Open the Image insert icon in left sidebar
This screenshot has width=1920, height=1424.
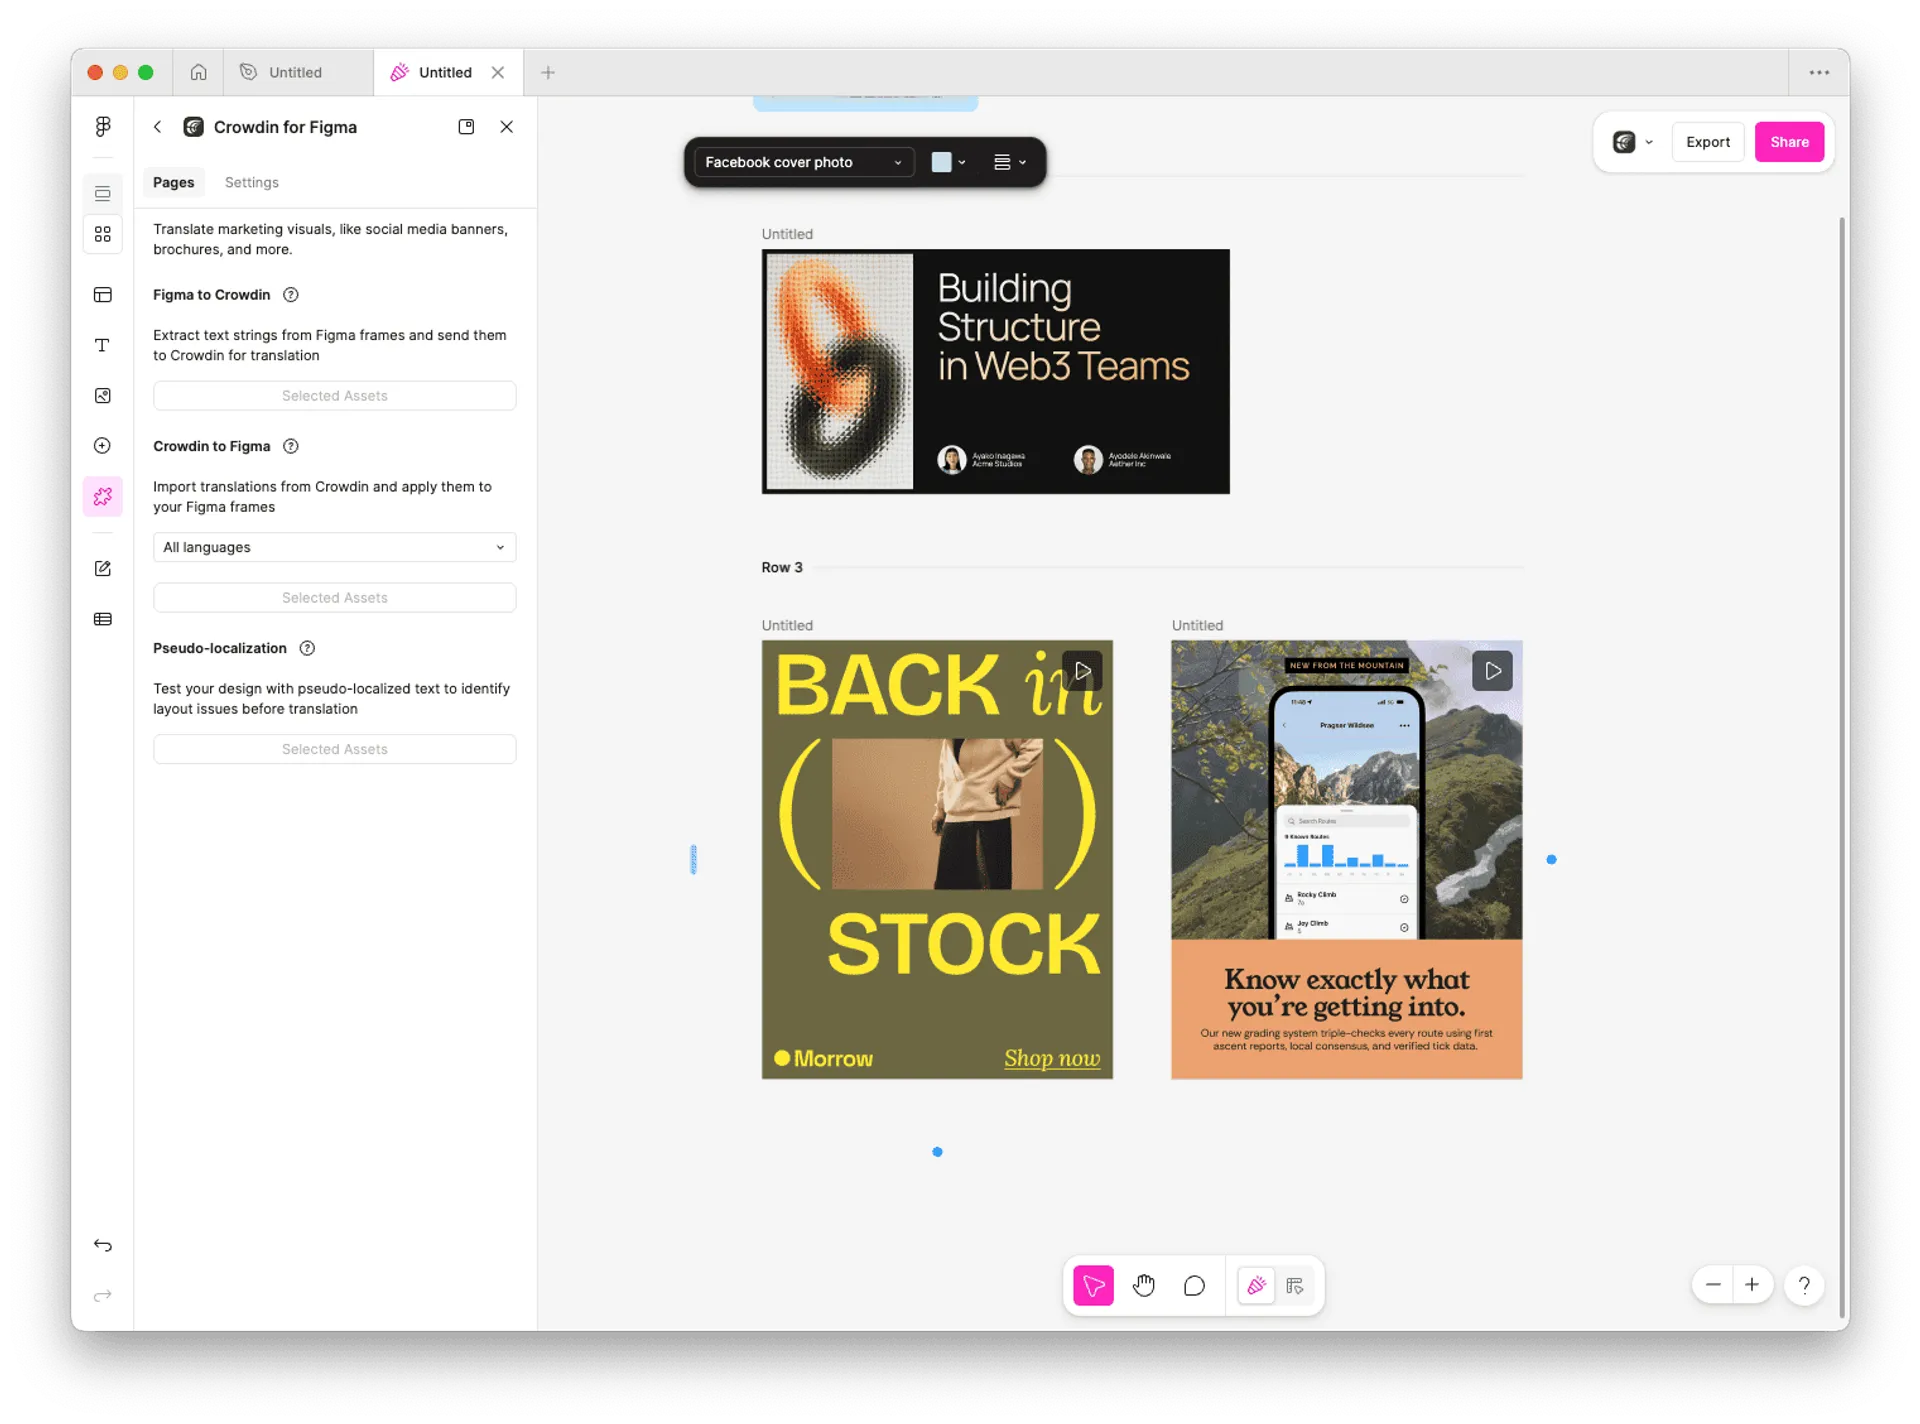(103, 396)
